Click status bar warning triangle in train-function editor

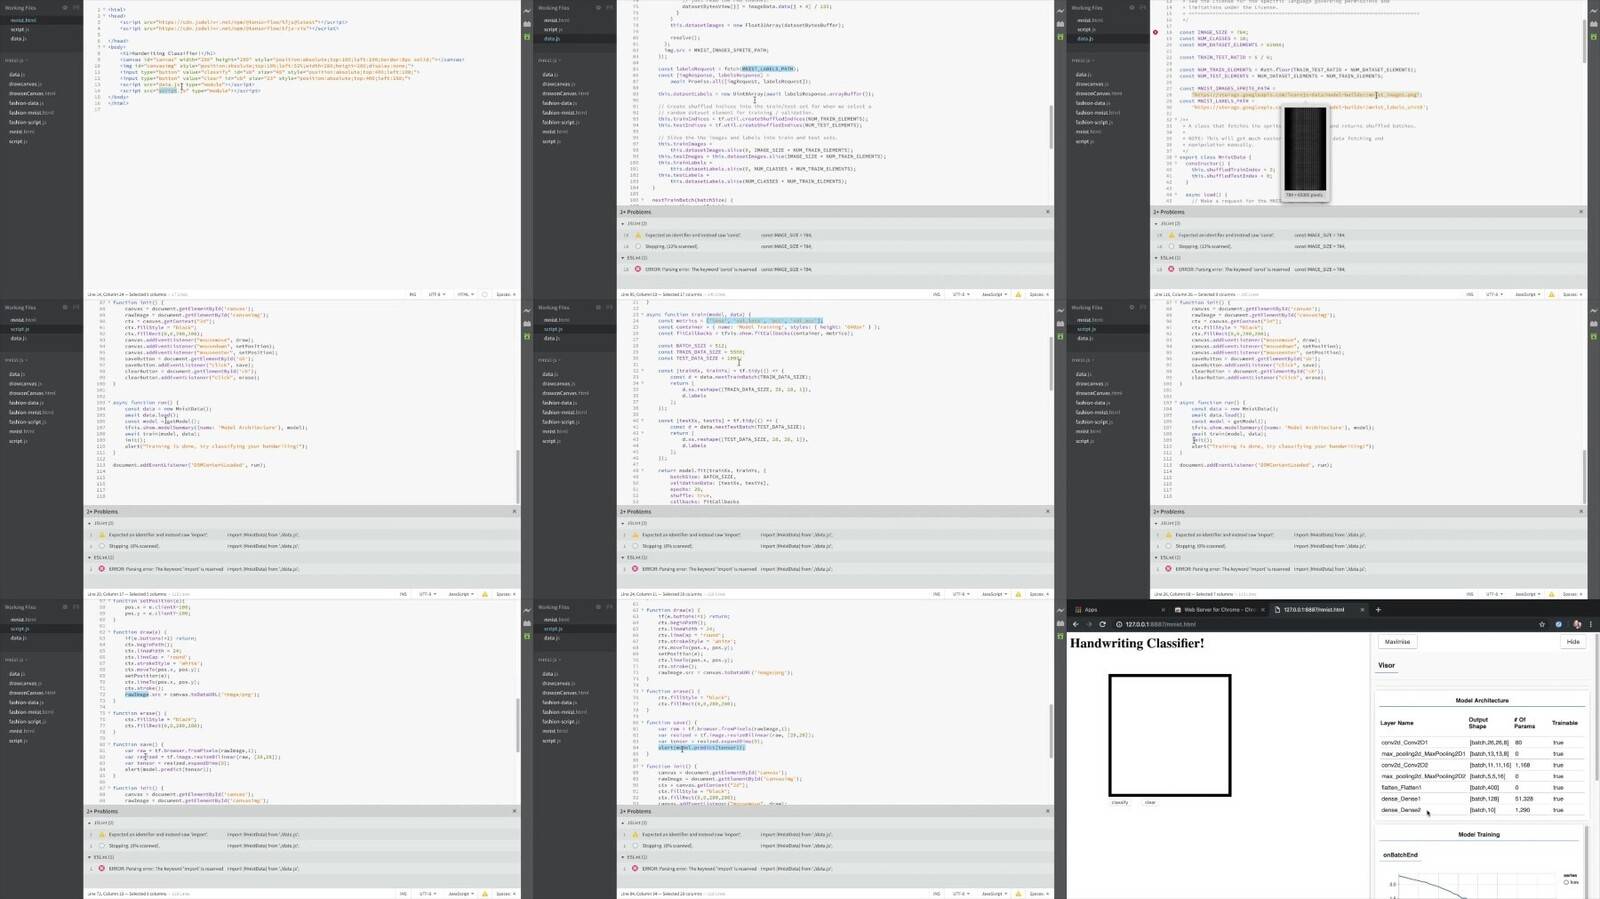(x=1018, y=594)
